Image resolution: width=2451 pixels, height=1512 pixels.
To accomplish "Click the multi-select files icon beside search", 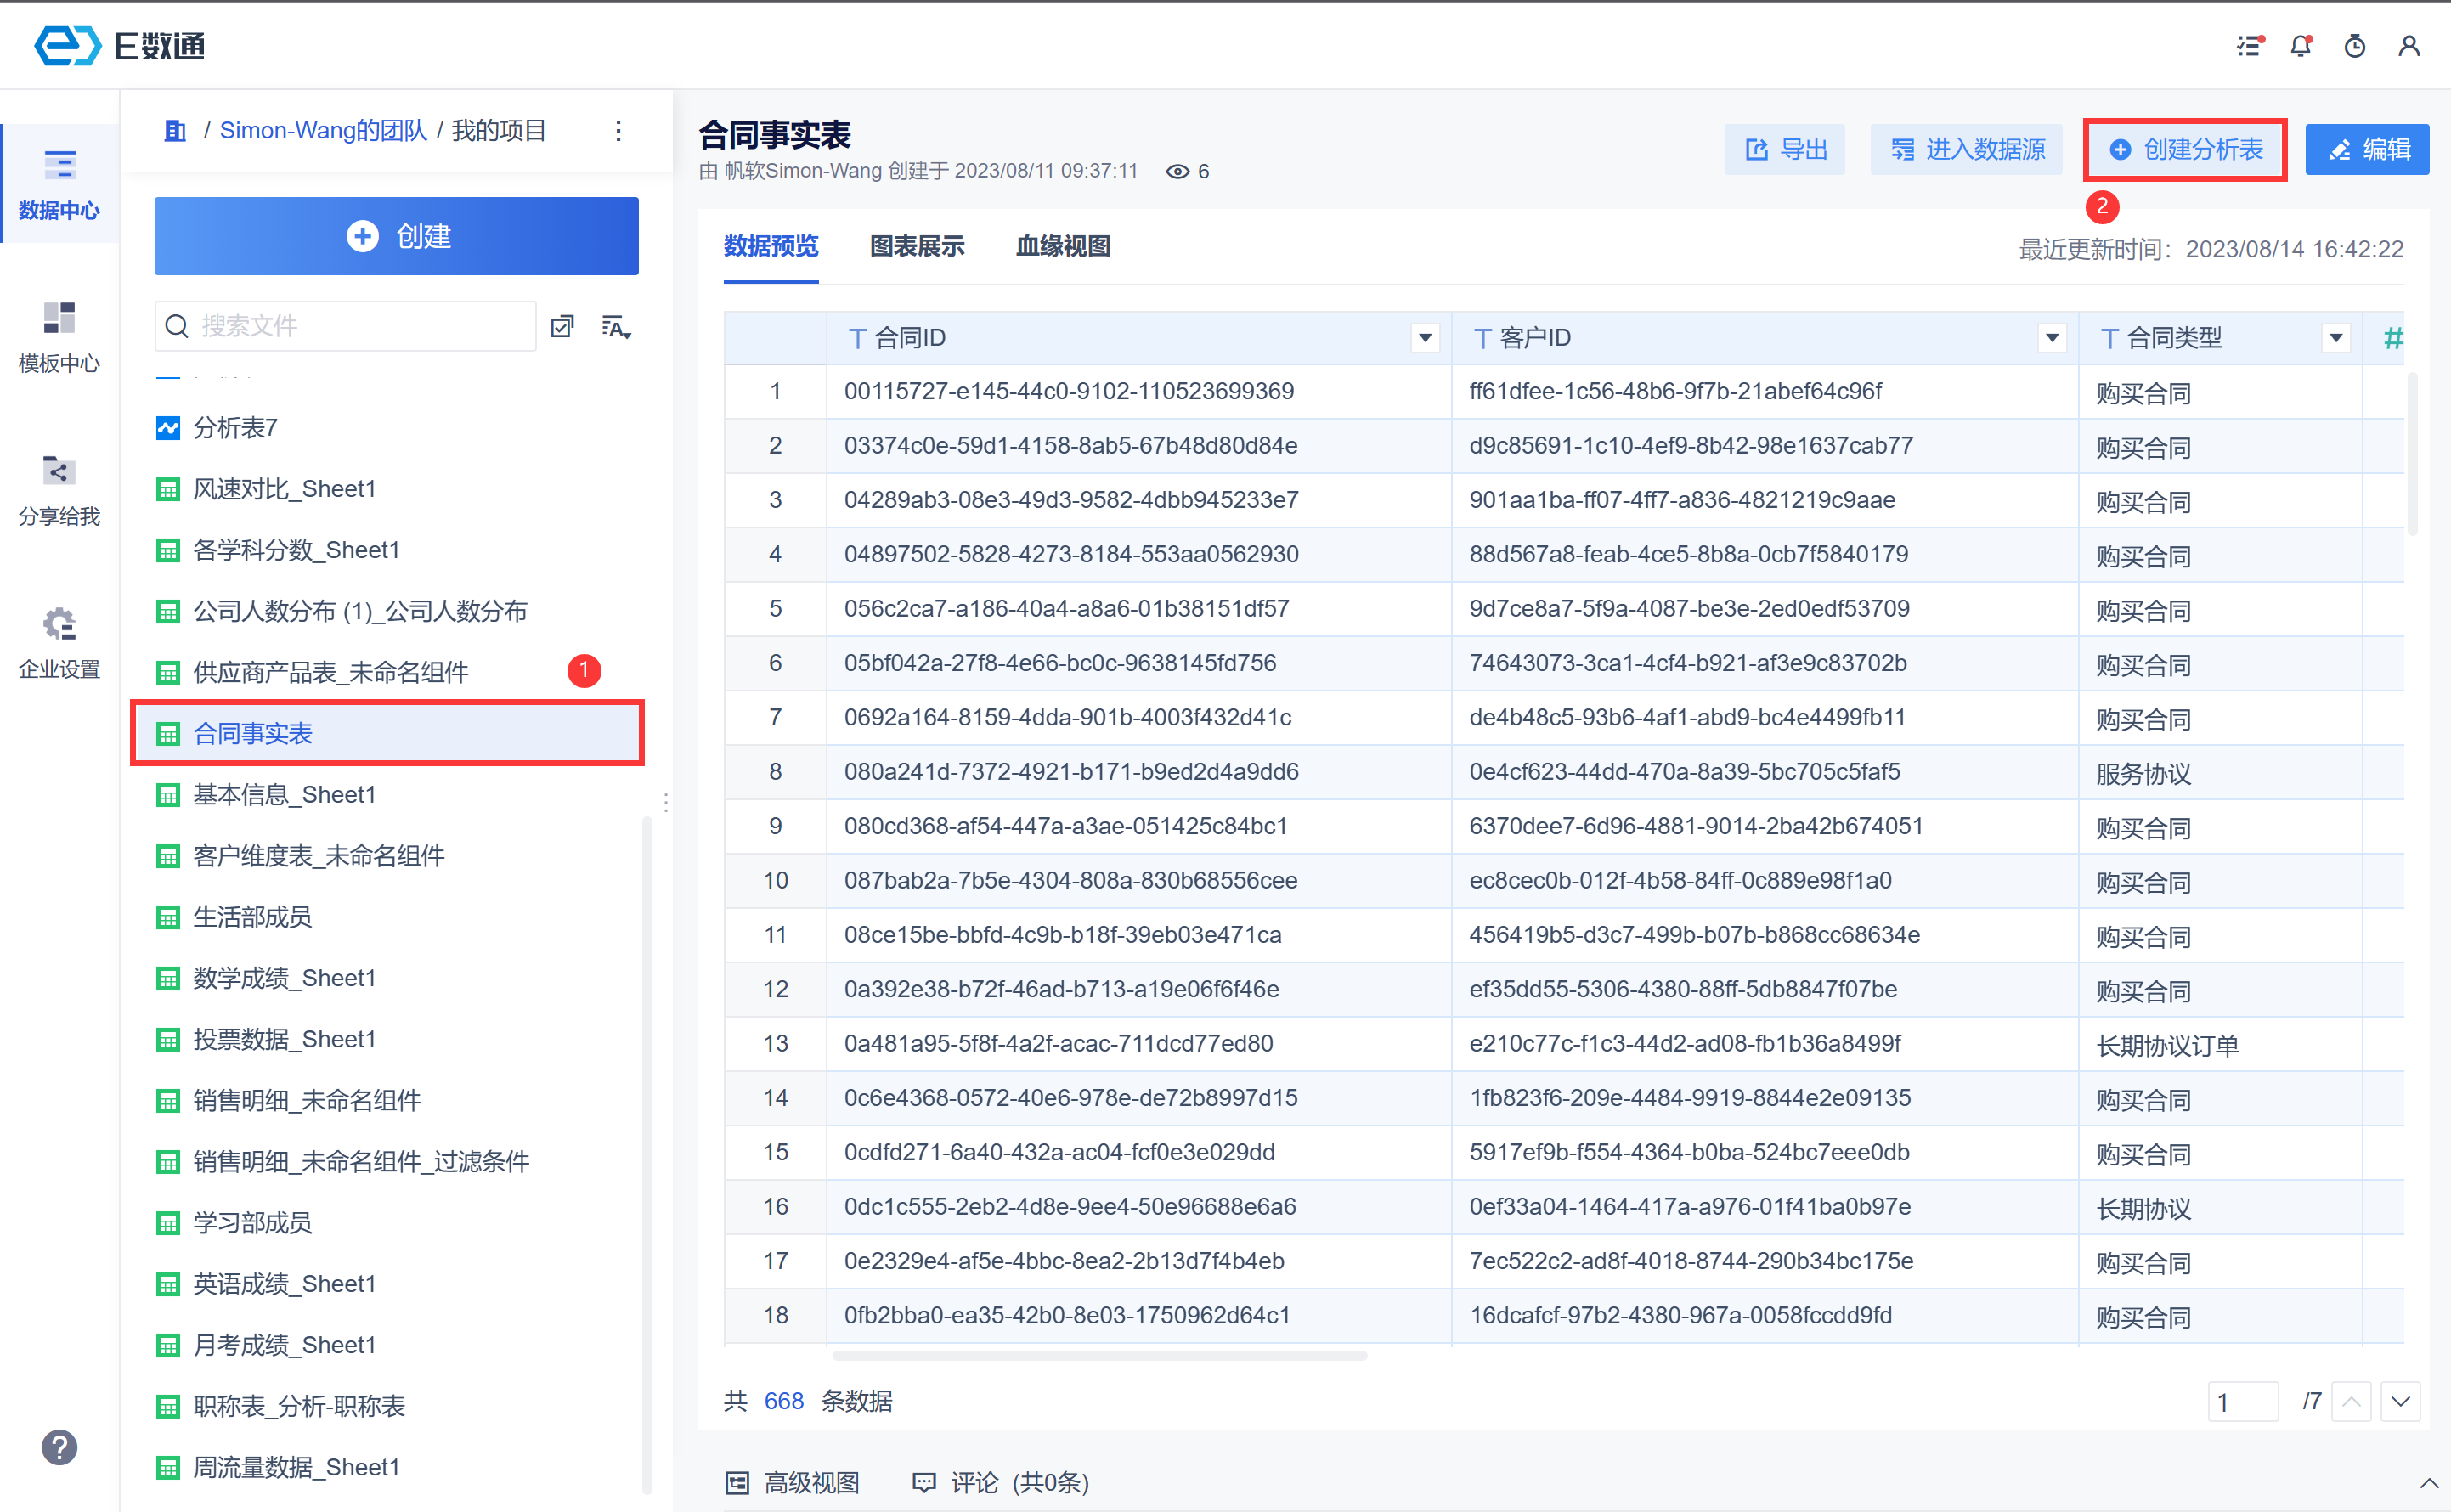I will 562,326.
